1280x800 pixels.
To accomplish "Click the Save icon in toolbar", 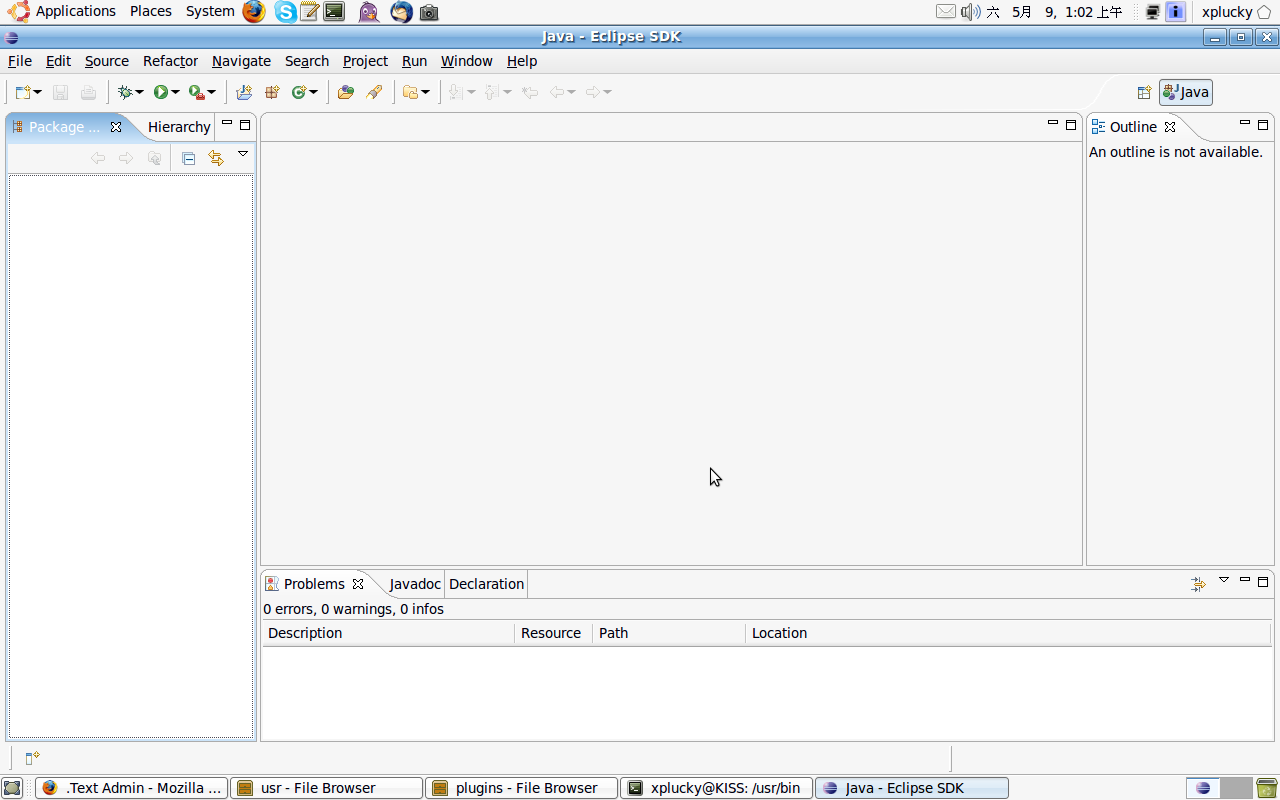I will 60,92.
